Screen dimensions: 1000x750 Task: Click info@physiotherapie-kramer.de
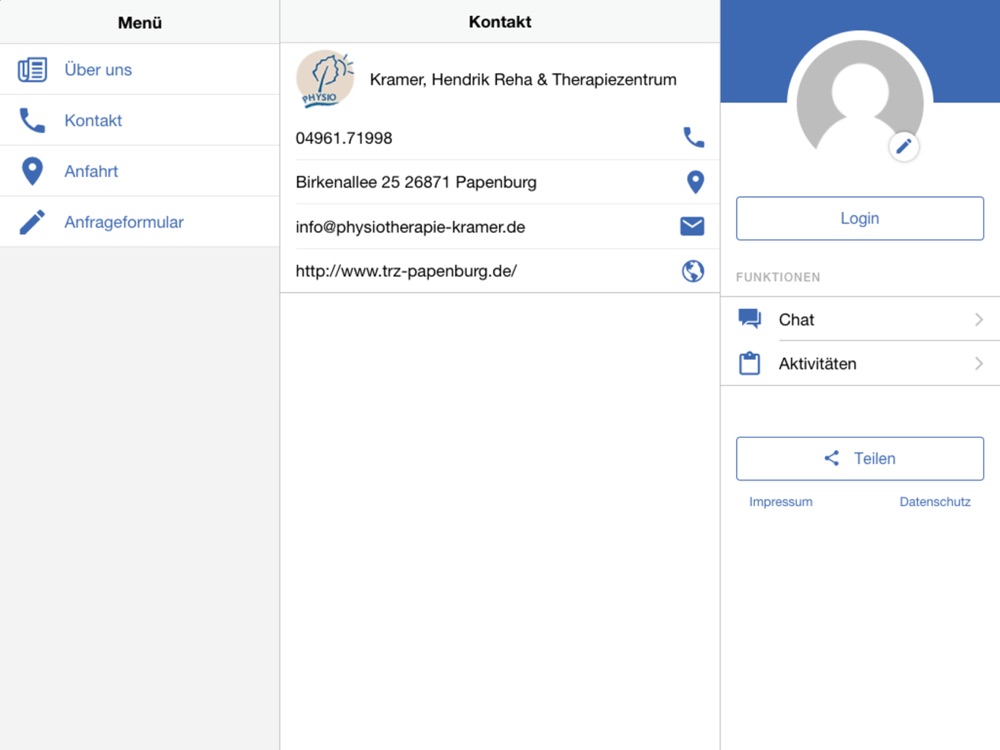tap(410, 227)
